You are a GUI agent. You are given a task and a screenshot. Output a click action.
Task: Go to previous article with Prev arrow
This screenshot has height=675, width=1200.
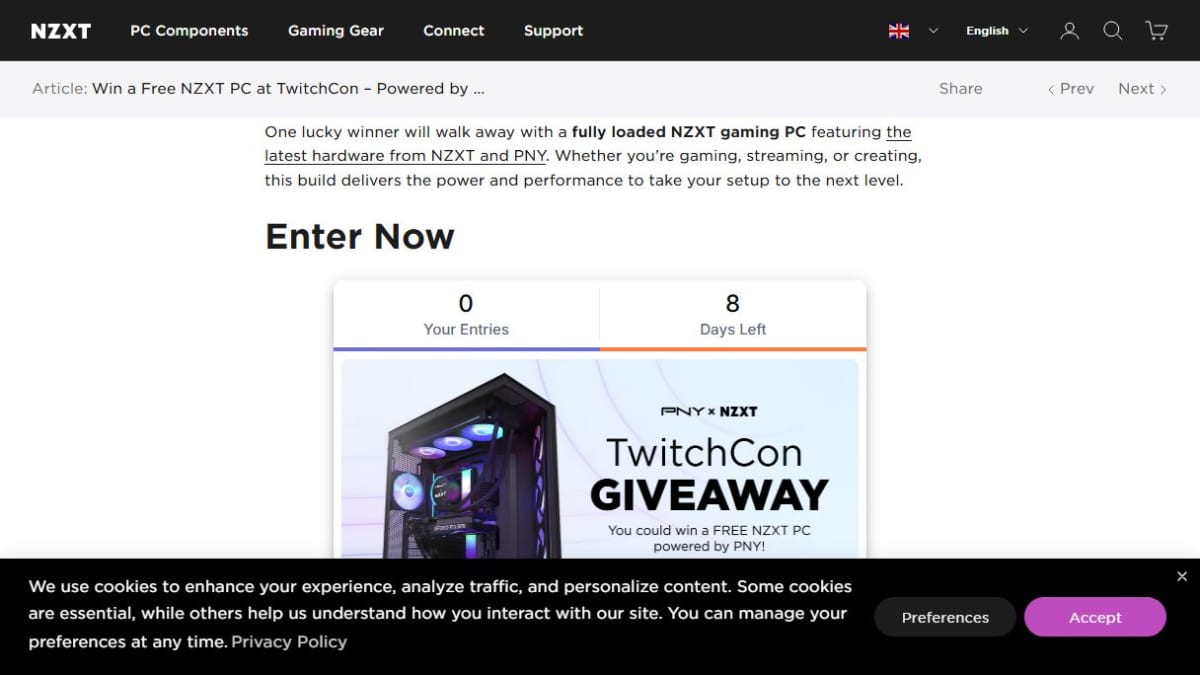[1070, 88]
